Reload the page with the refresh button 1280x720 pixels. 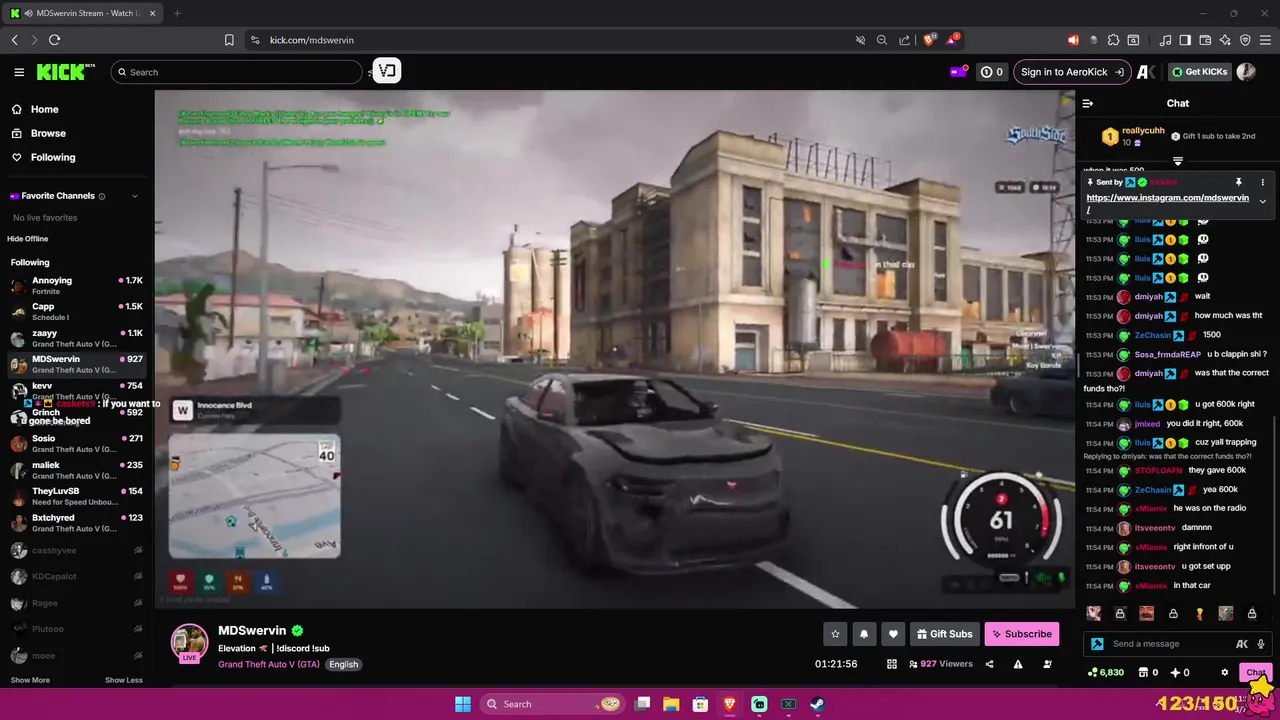(x=54, y=40)
